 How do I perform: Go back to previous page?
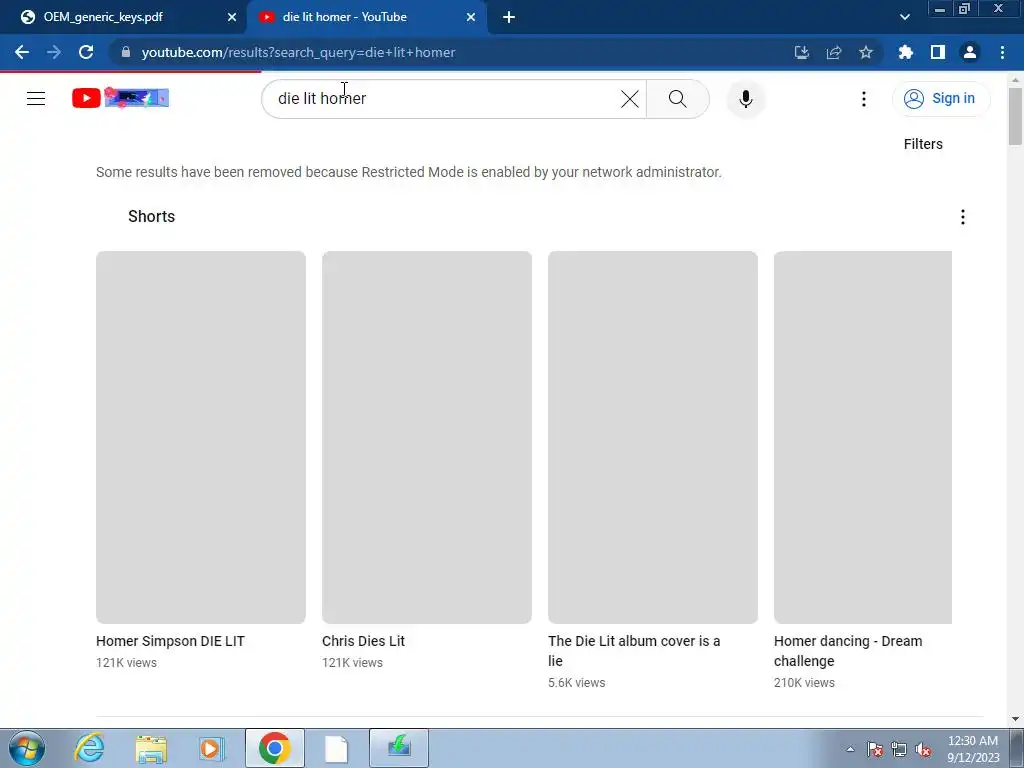click(x=22, y=52)
